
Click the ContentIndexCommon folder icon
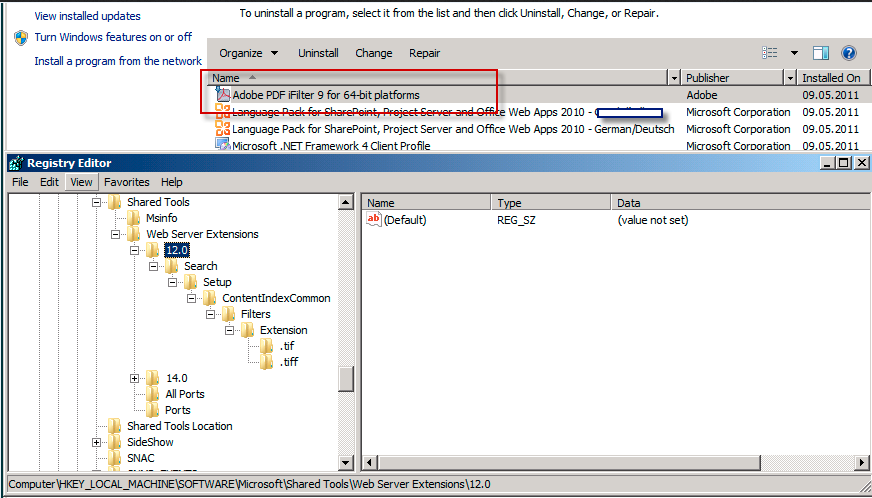(x=209, y=298)
